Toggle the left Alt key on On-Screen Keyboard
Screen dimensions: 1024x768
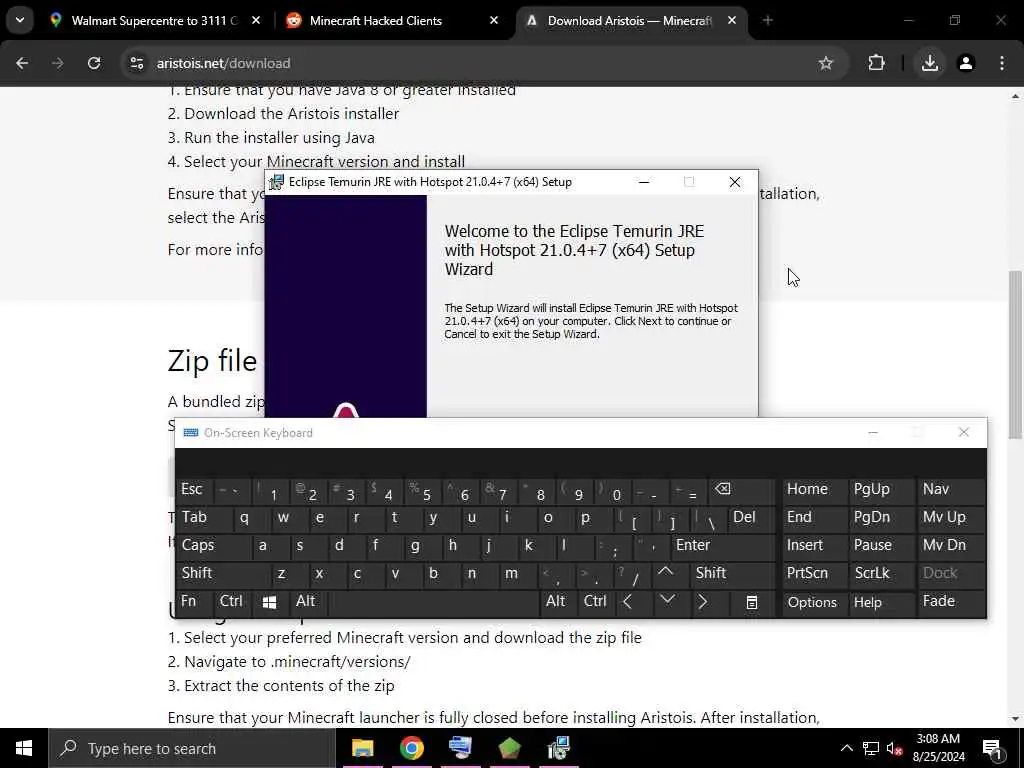click(x=306, y=601)
